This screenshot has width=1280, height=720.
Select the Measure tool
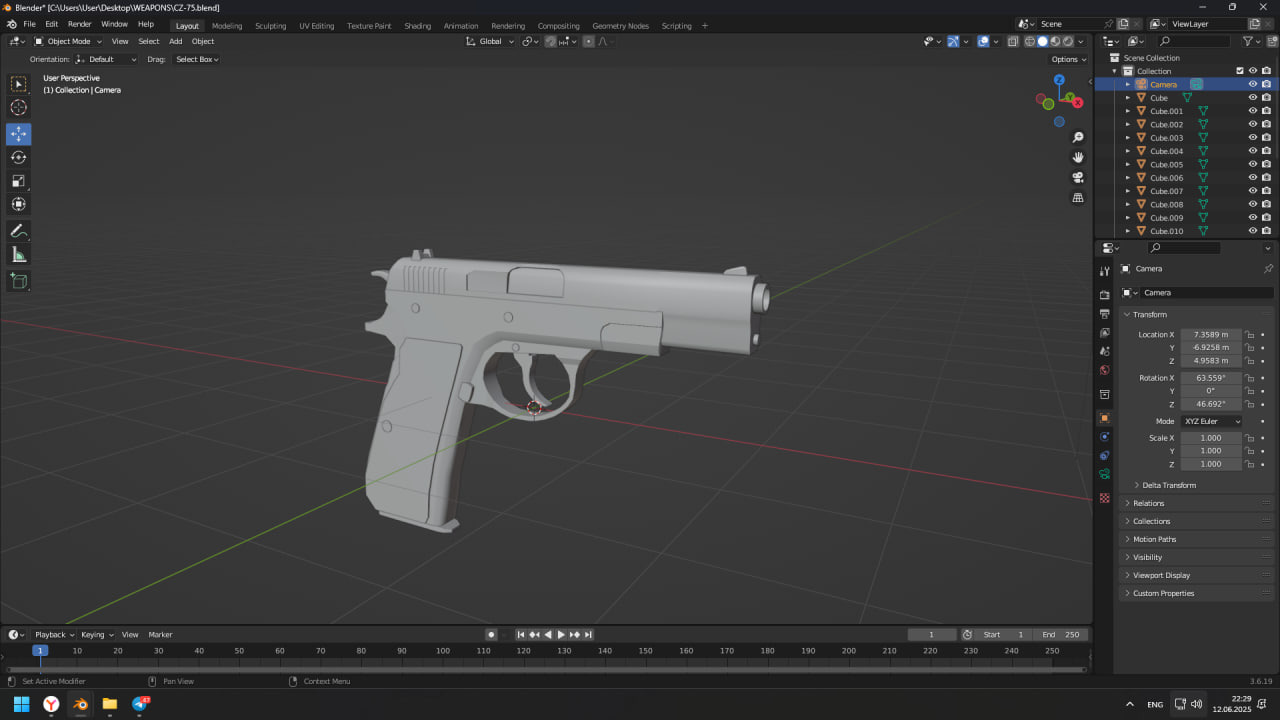[x=19, y=255]
